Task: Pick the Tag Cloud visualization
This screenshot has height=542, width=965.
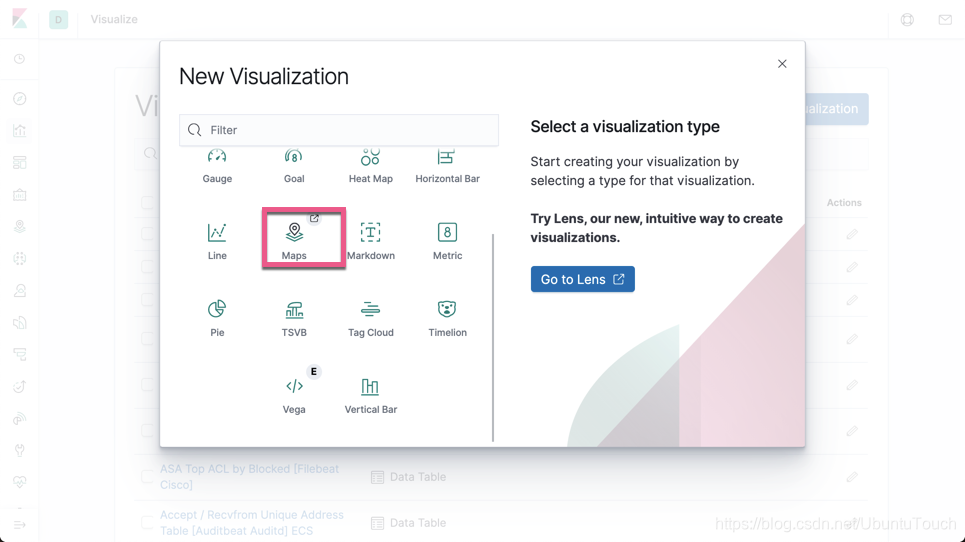Action: [x=370, y=318]
